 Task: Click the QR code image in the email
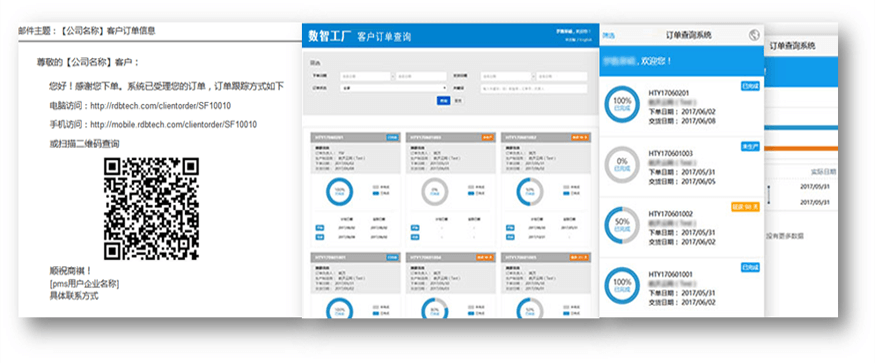pos(151,209)
